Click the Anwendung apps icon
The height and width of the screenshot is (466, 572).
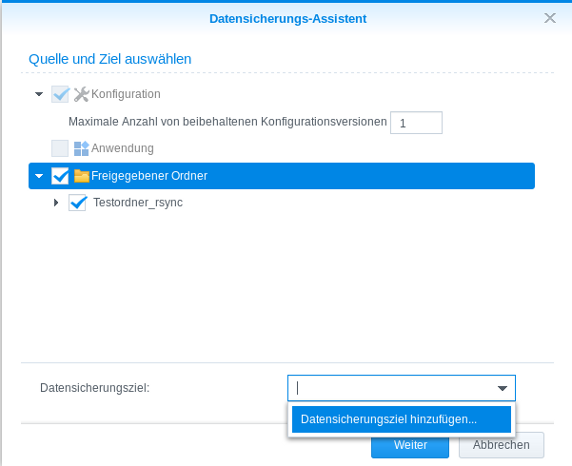coord(81,149)
